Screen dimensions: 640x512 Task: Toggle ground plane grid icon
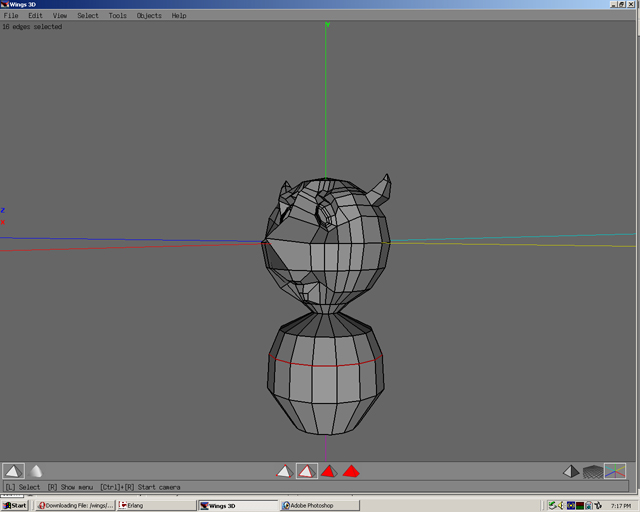pyautogui.click(x=593, y=472)
